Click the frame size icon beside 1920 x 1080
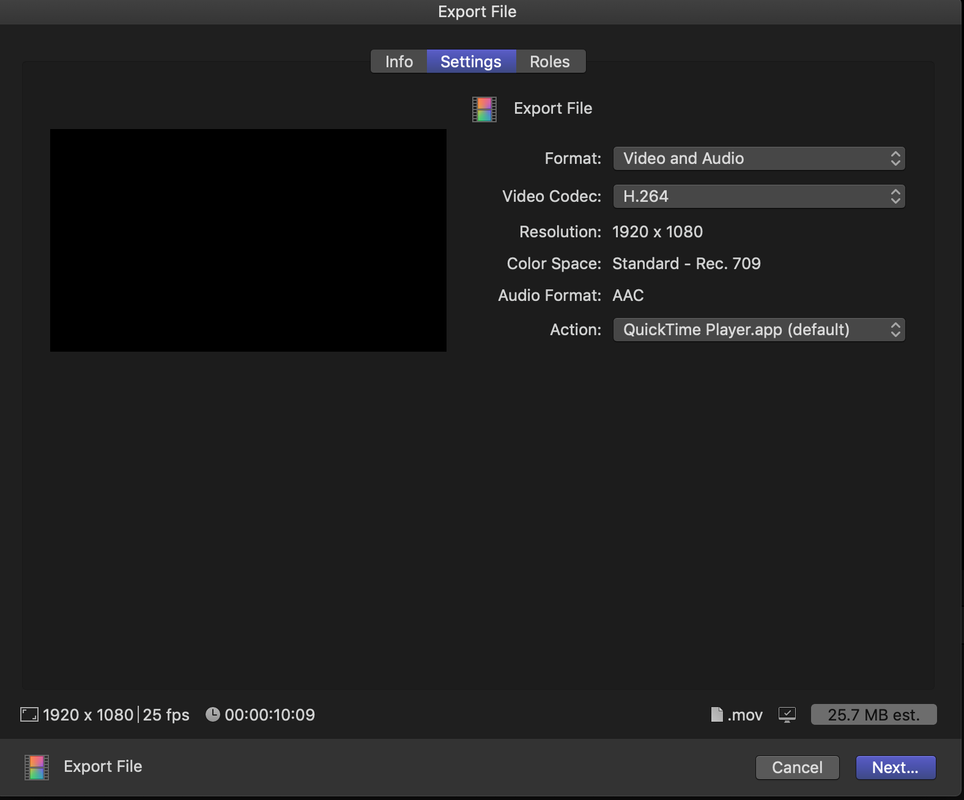This screenshot has height=800, width=964. (x=29, y=715)
